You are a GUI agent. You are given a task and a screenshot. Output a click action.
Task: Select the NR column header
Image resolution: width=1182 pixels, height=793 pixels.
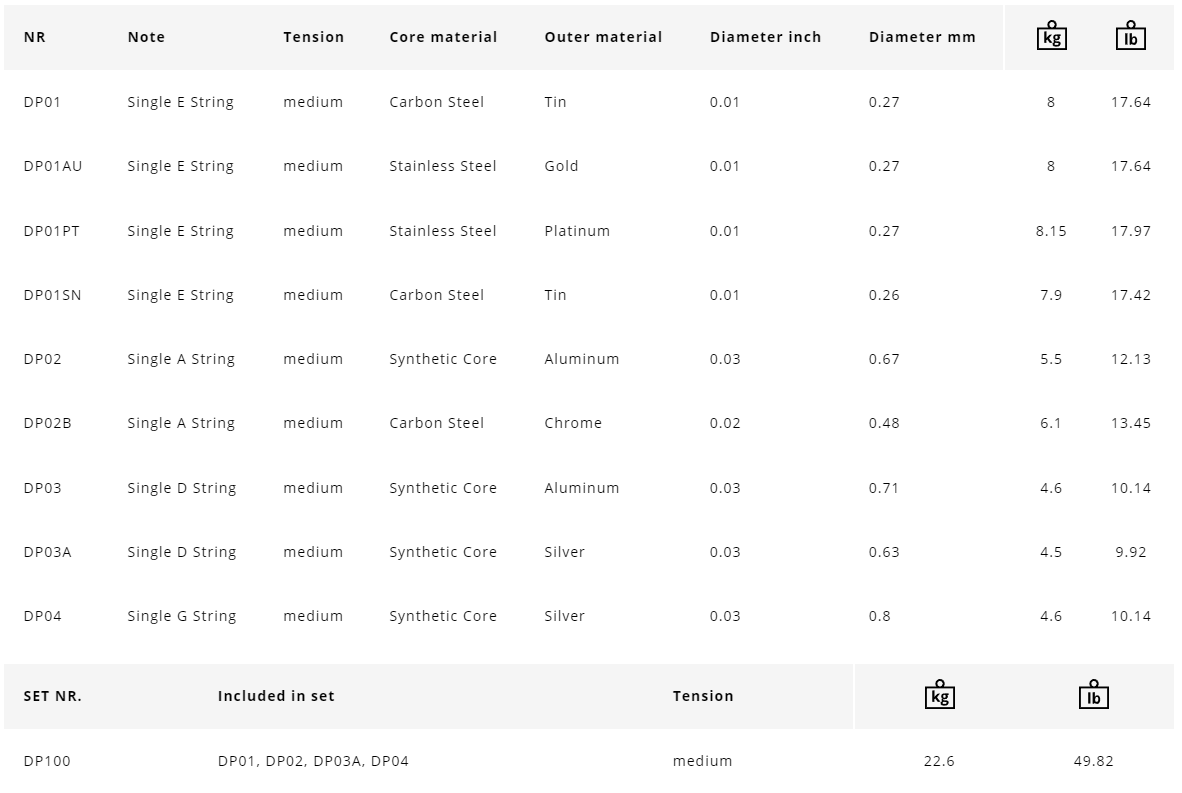(35, 37)
